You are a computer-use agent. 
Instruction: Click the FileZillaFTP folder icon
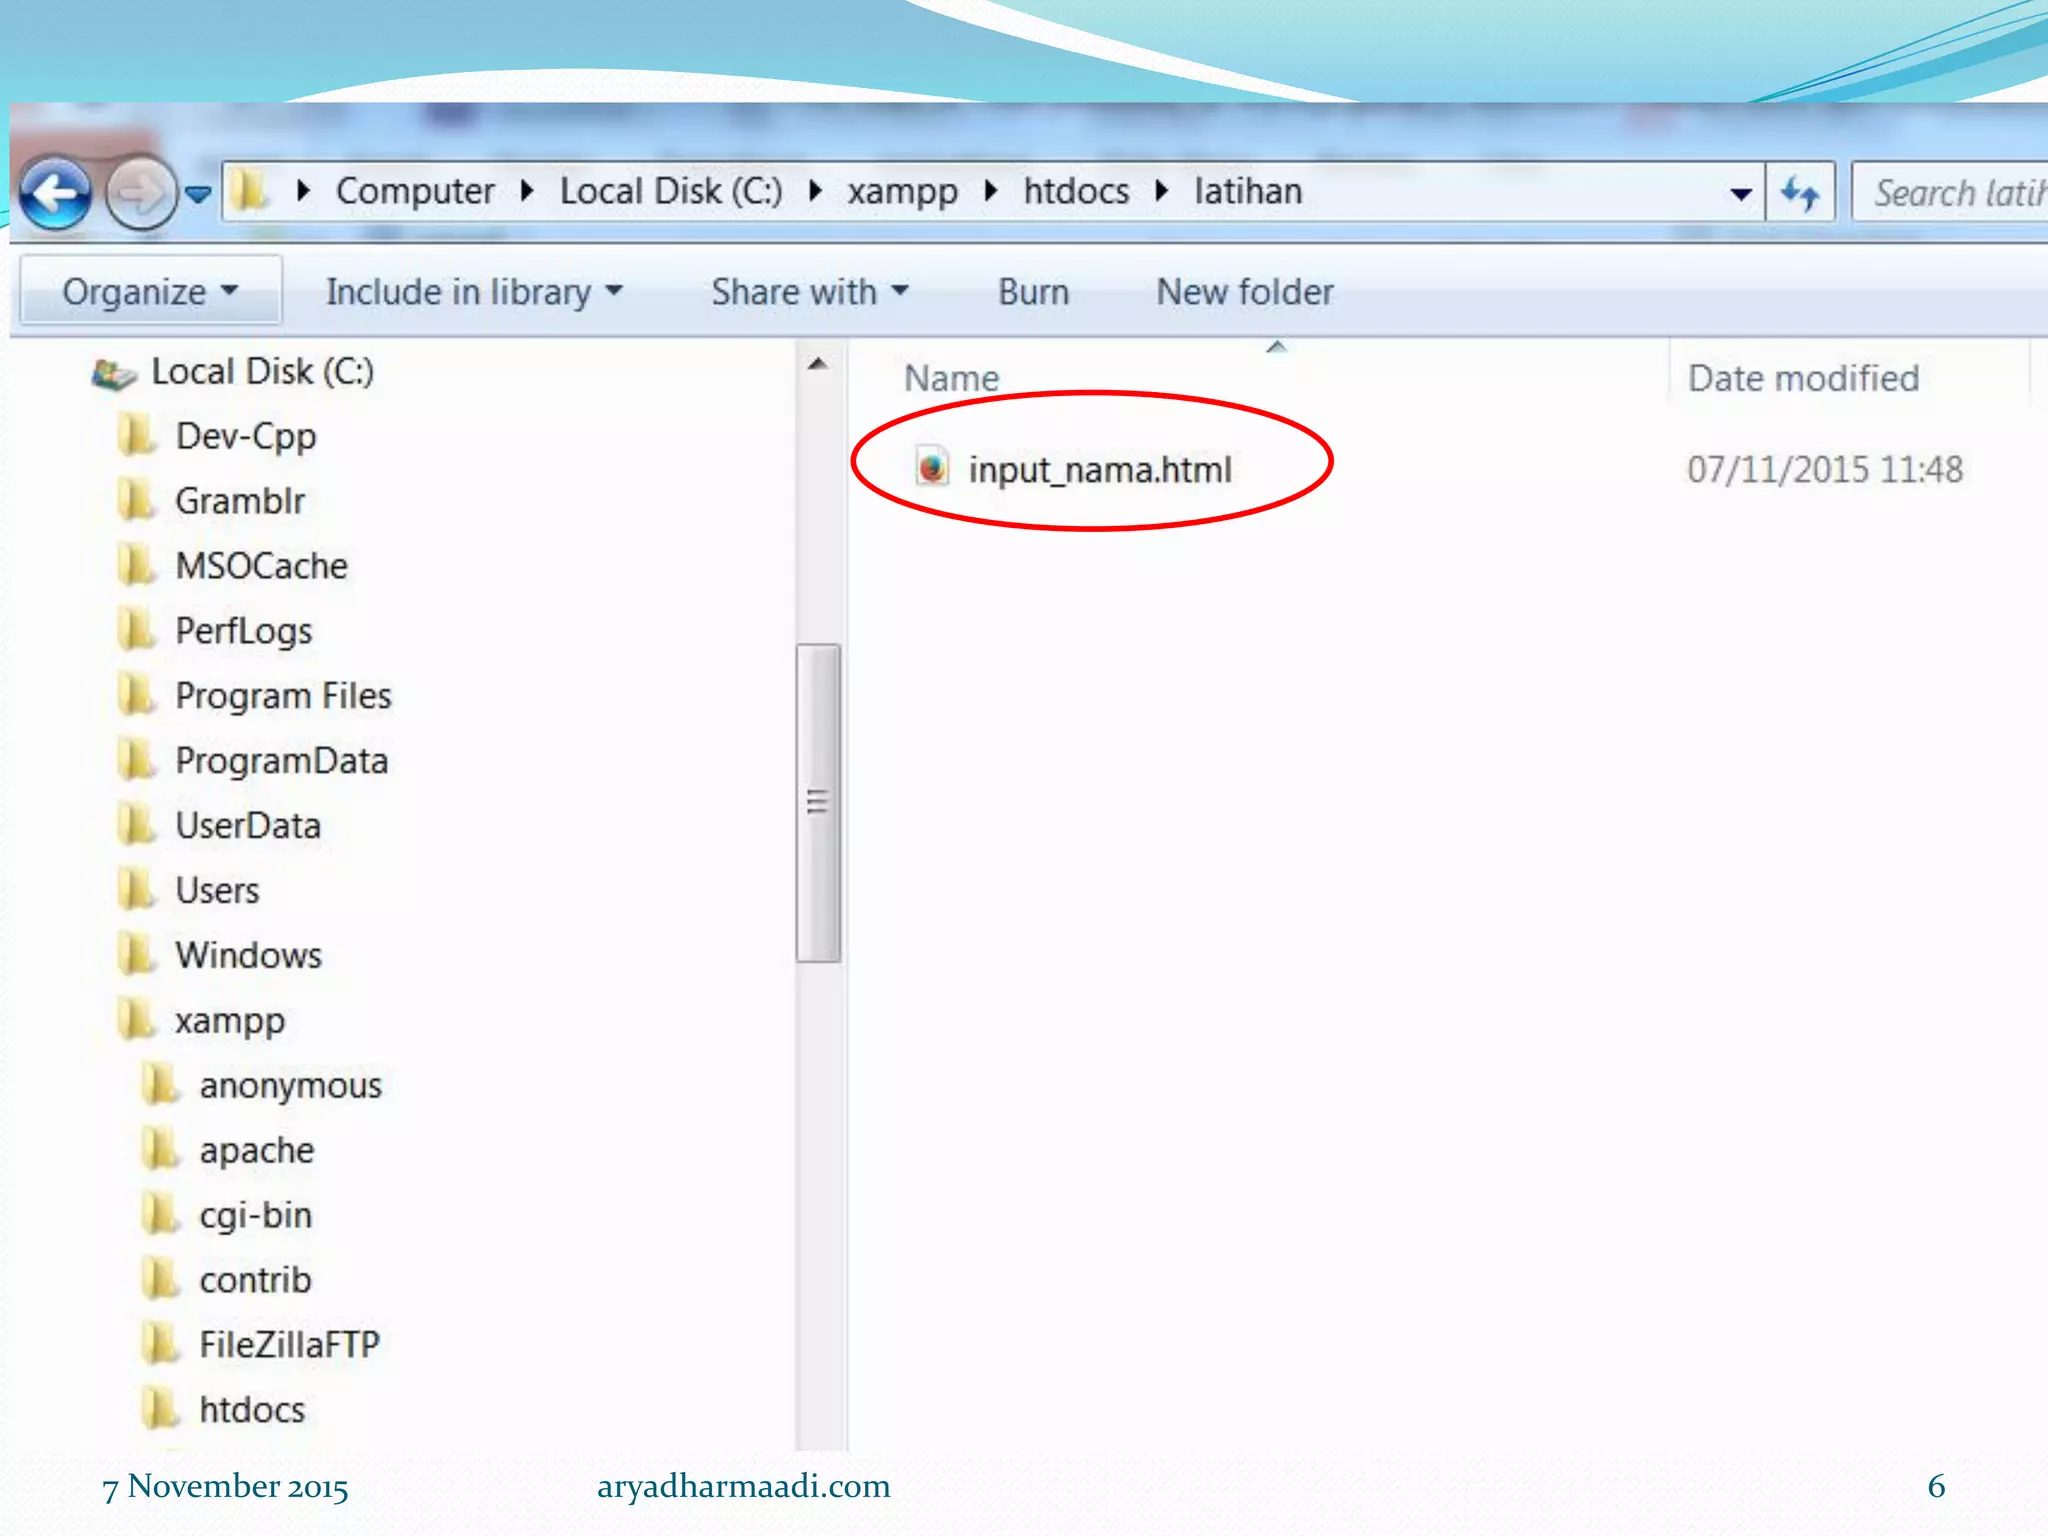point(160,1344)
